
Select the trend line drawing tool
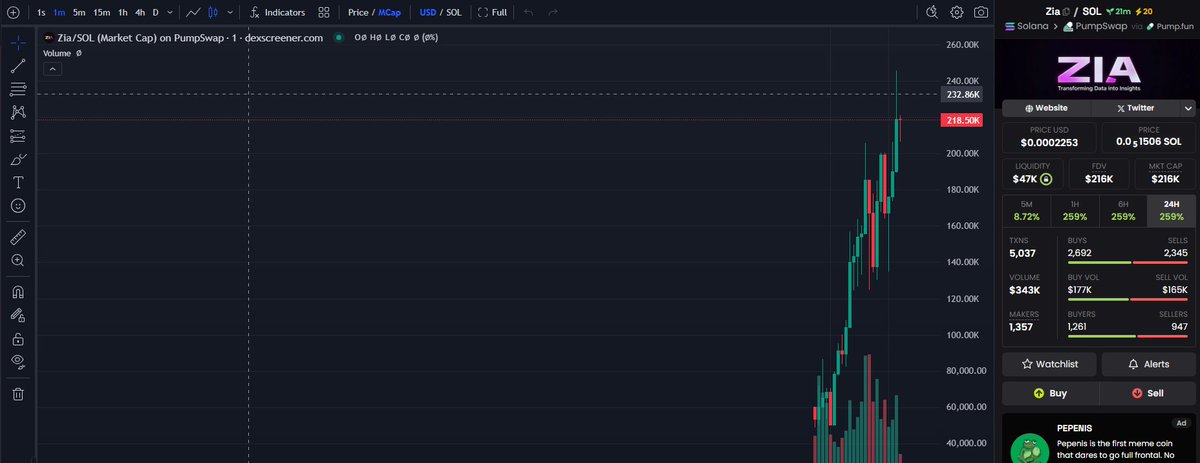17,67
